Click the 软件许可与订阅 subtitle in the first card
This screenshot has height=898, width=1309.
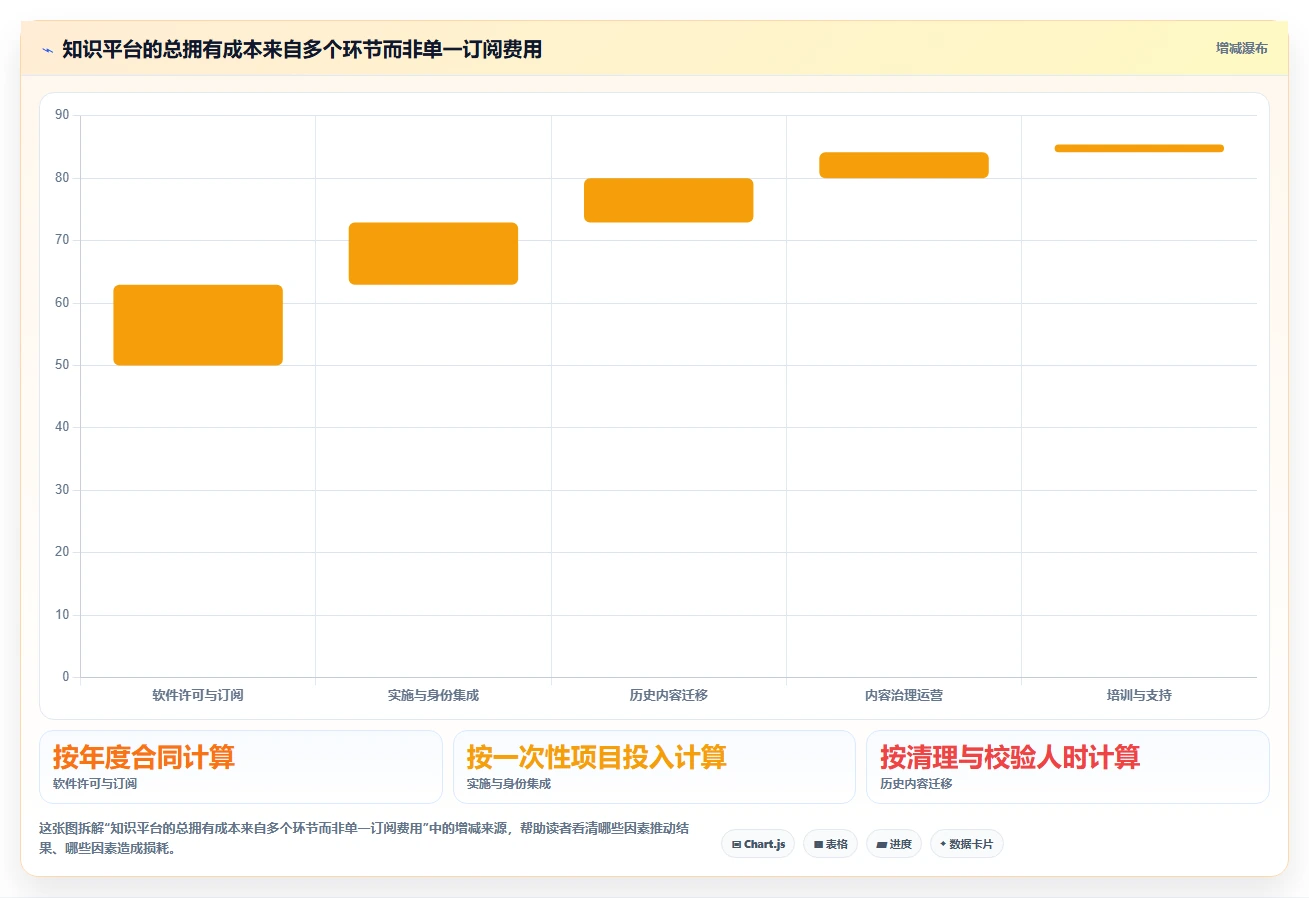point(95,784)
